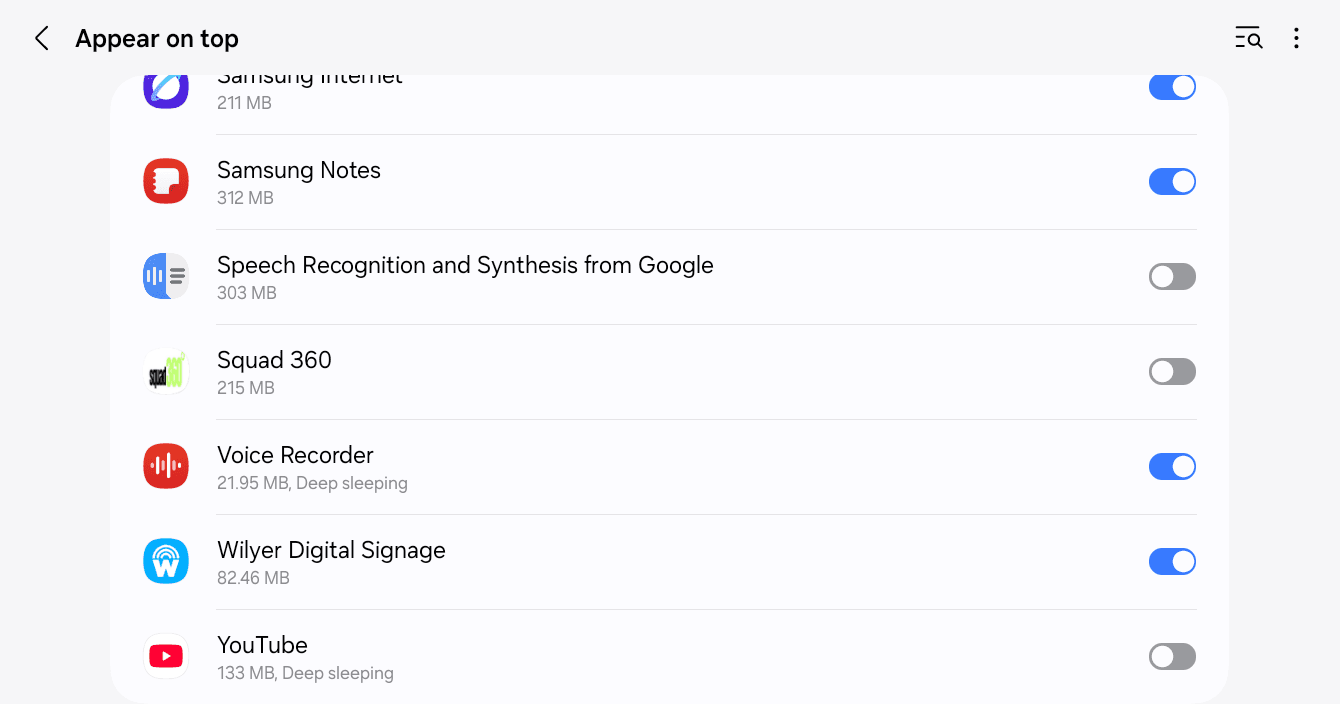Tap the Samsung Notes app icon
Image resolution: width=1340 pixels, height=704 pixels.
coord(166,181)
